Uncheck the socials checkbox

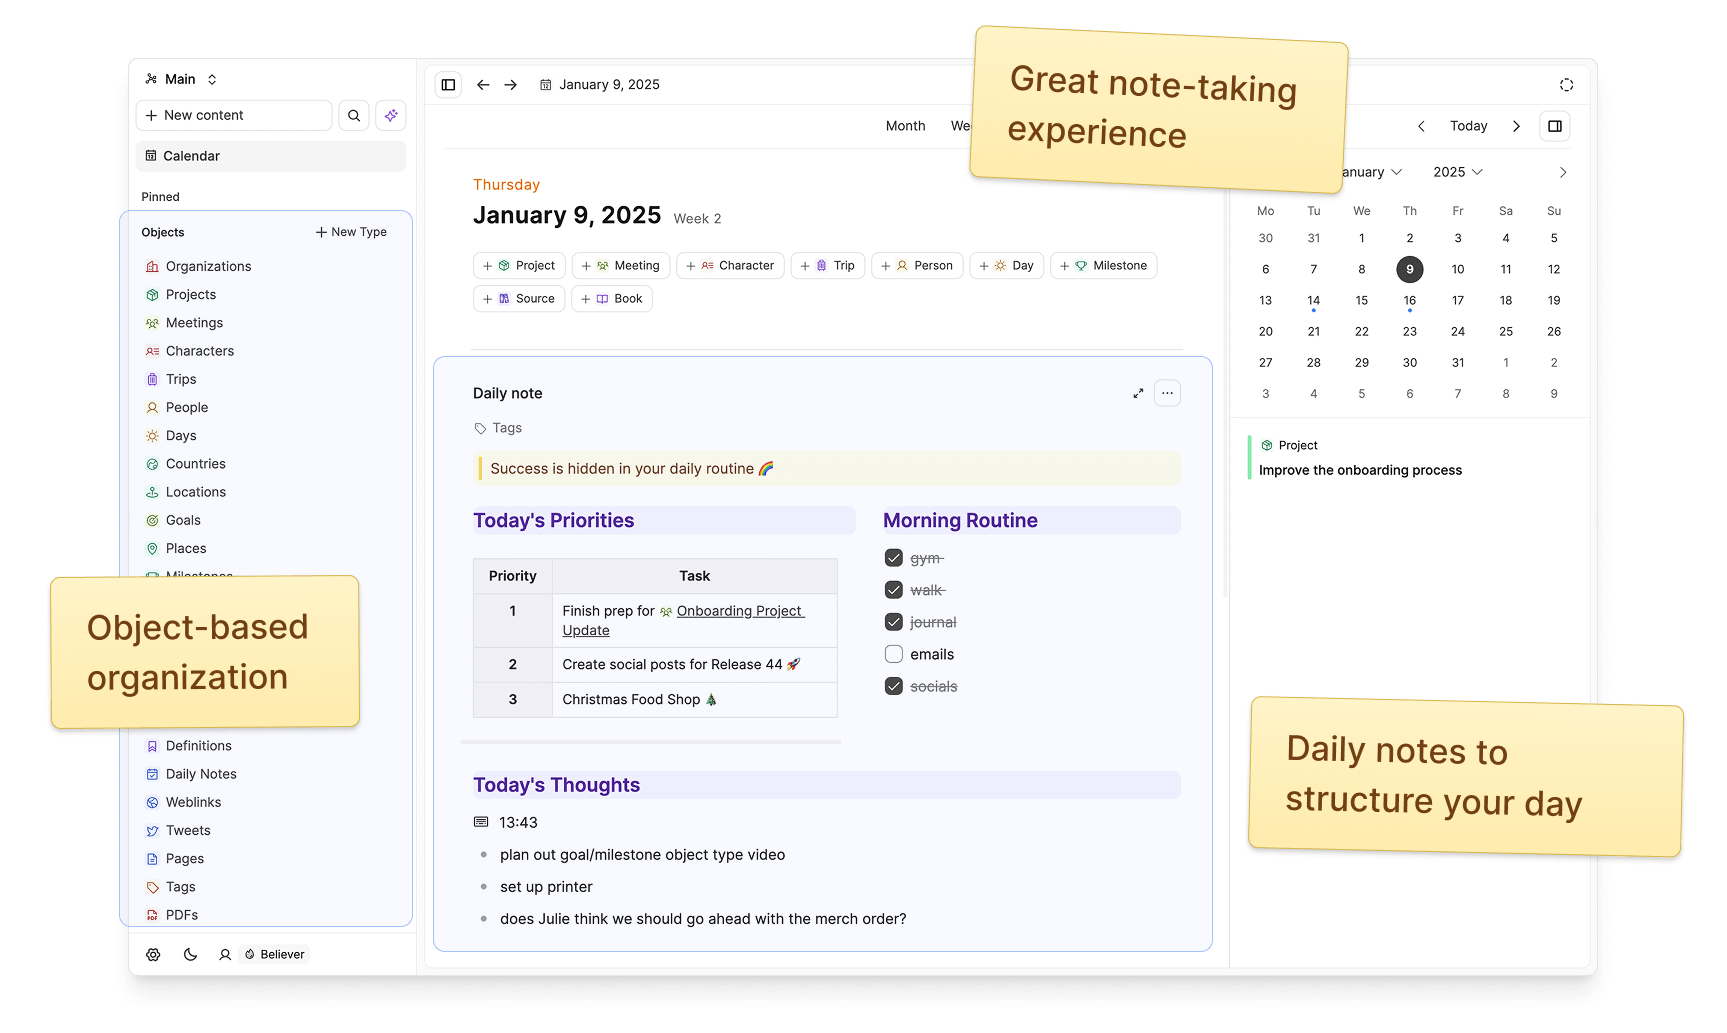coord(893,686)
